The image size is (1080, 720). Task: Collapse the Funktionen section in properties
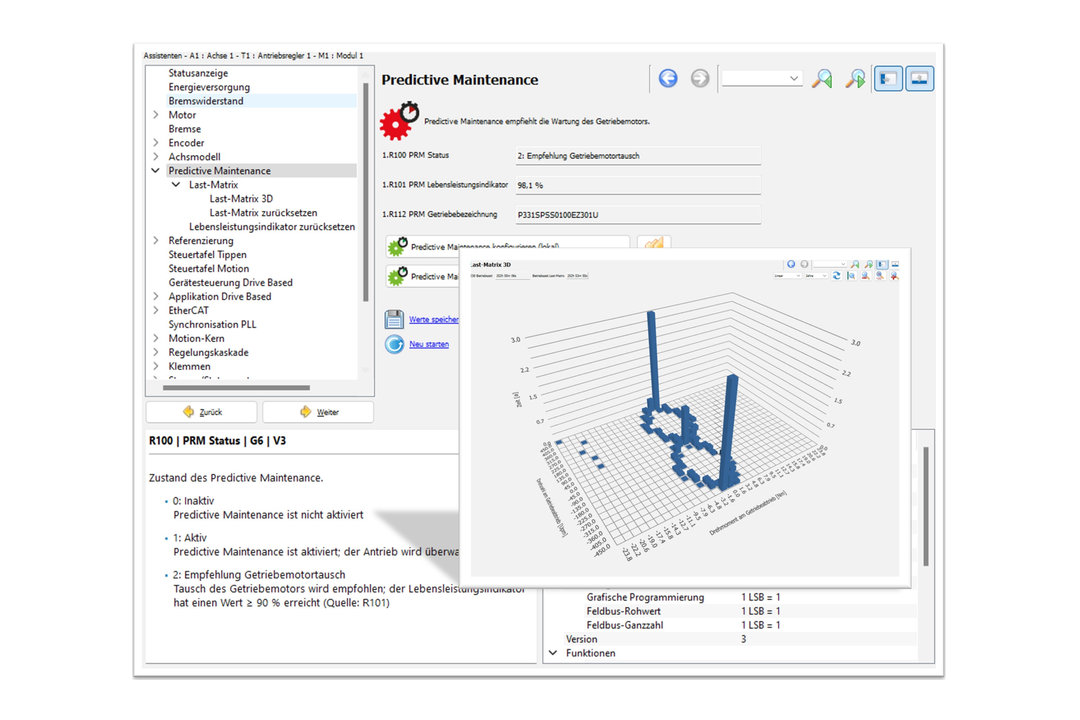[553, 652]
